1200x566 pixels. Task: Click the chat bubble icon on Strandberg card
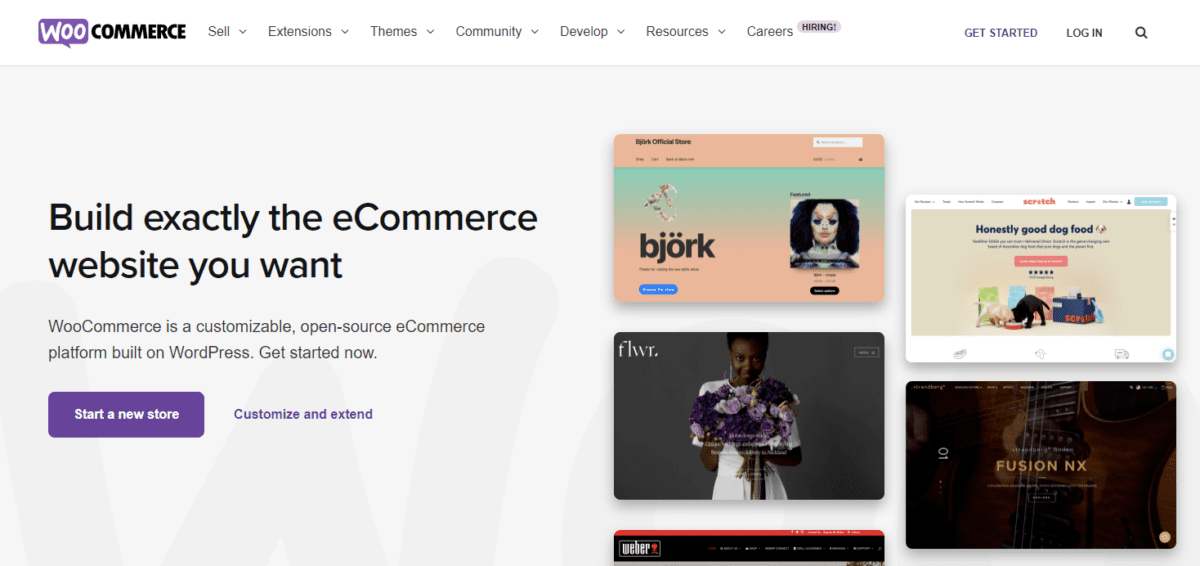[1166, 537]
